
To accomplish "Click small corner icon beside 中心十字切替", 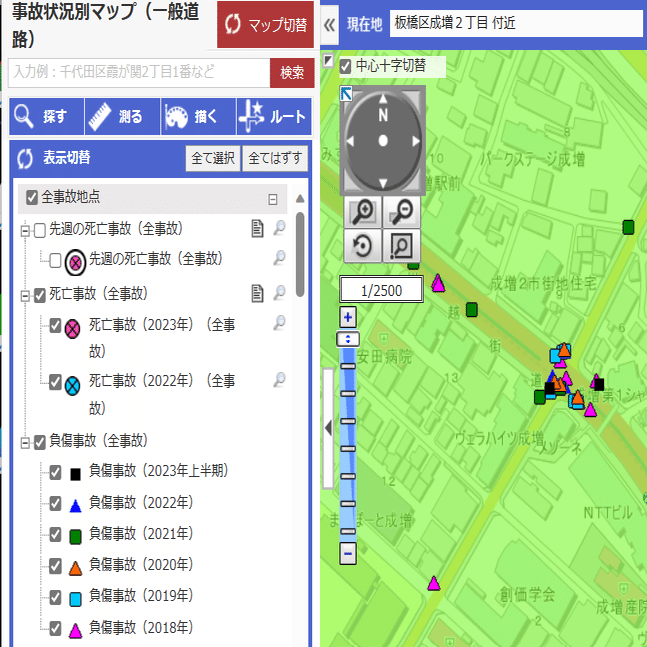I will click(x=328, y=61).
